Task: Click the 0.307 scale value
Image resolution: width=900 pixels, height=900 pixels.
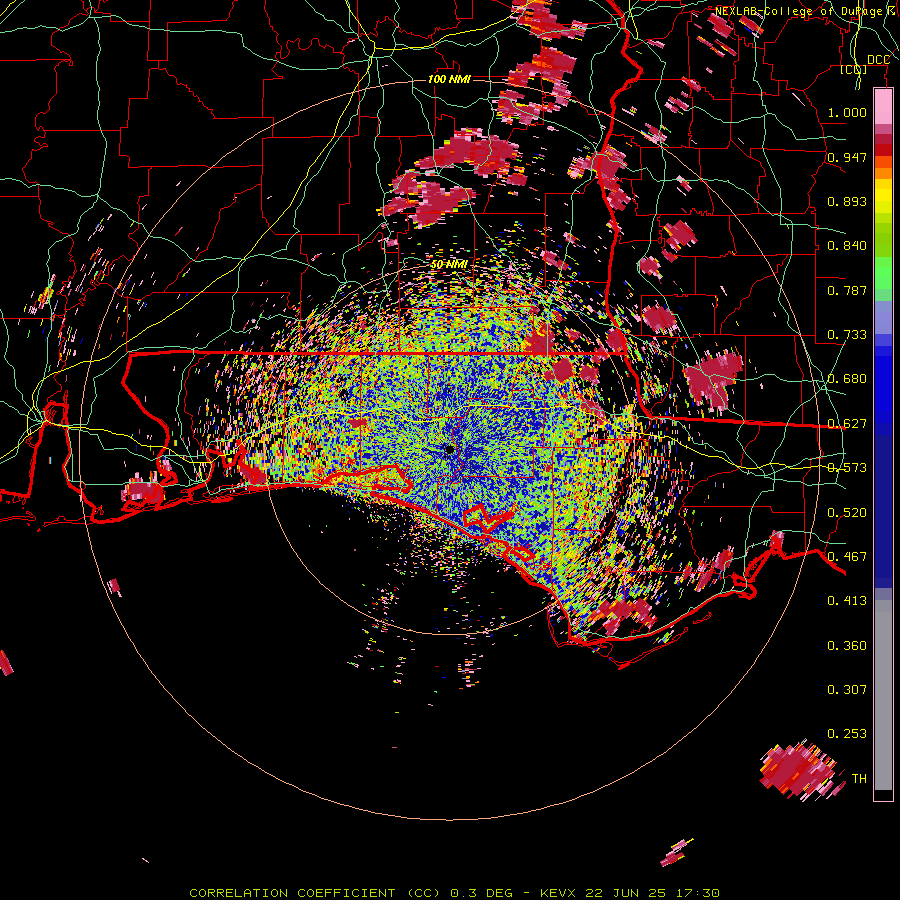Action: 847,690
